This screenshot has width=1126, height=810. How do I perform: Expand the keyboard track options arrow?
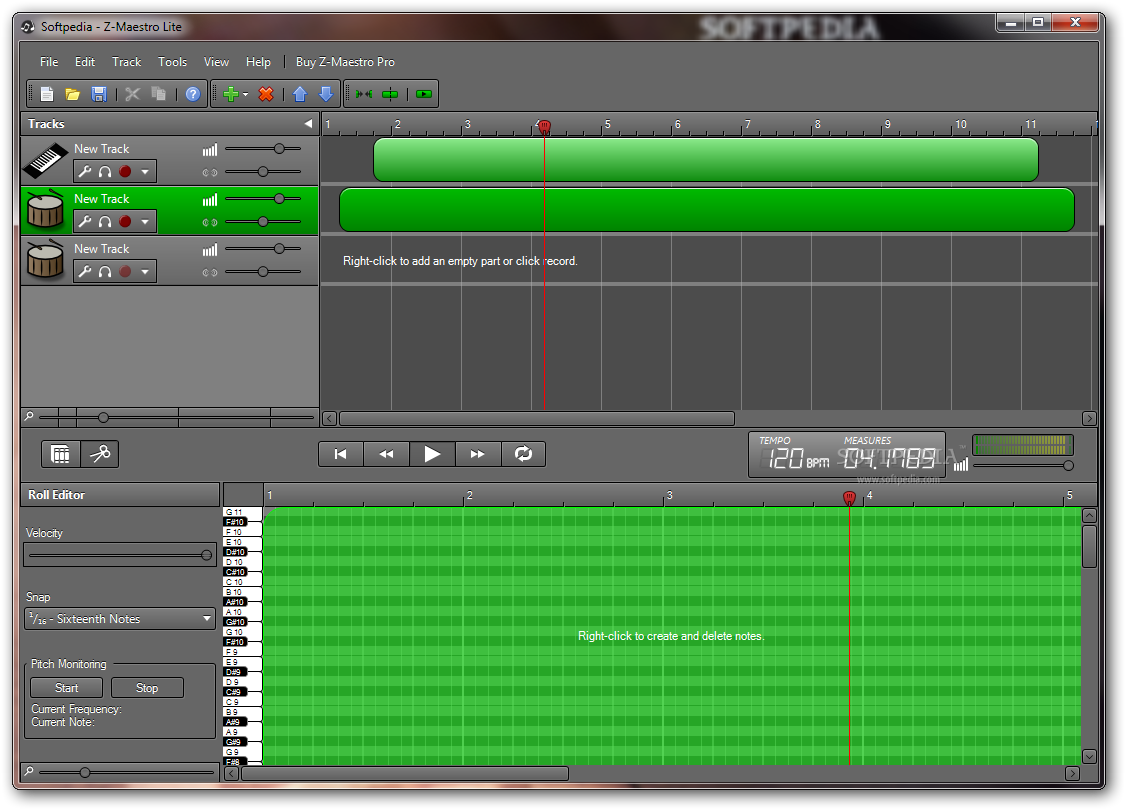(145, 172)
